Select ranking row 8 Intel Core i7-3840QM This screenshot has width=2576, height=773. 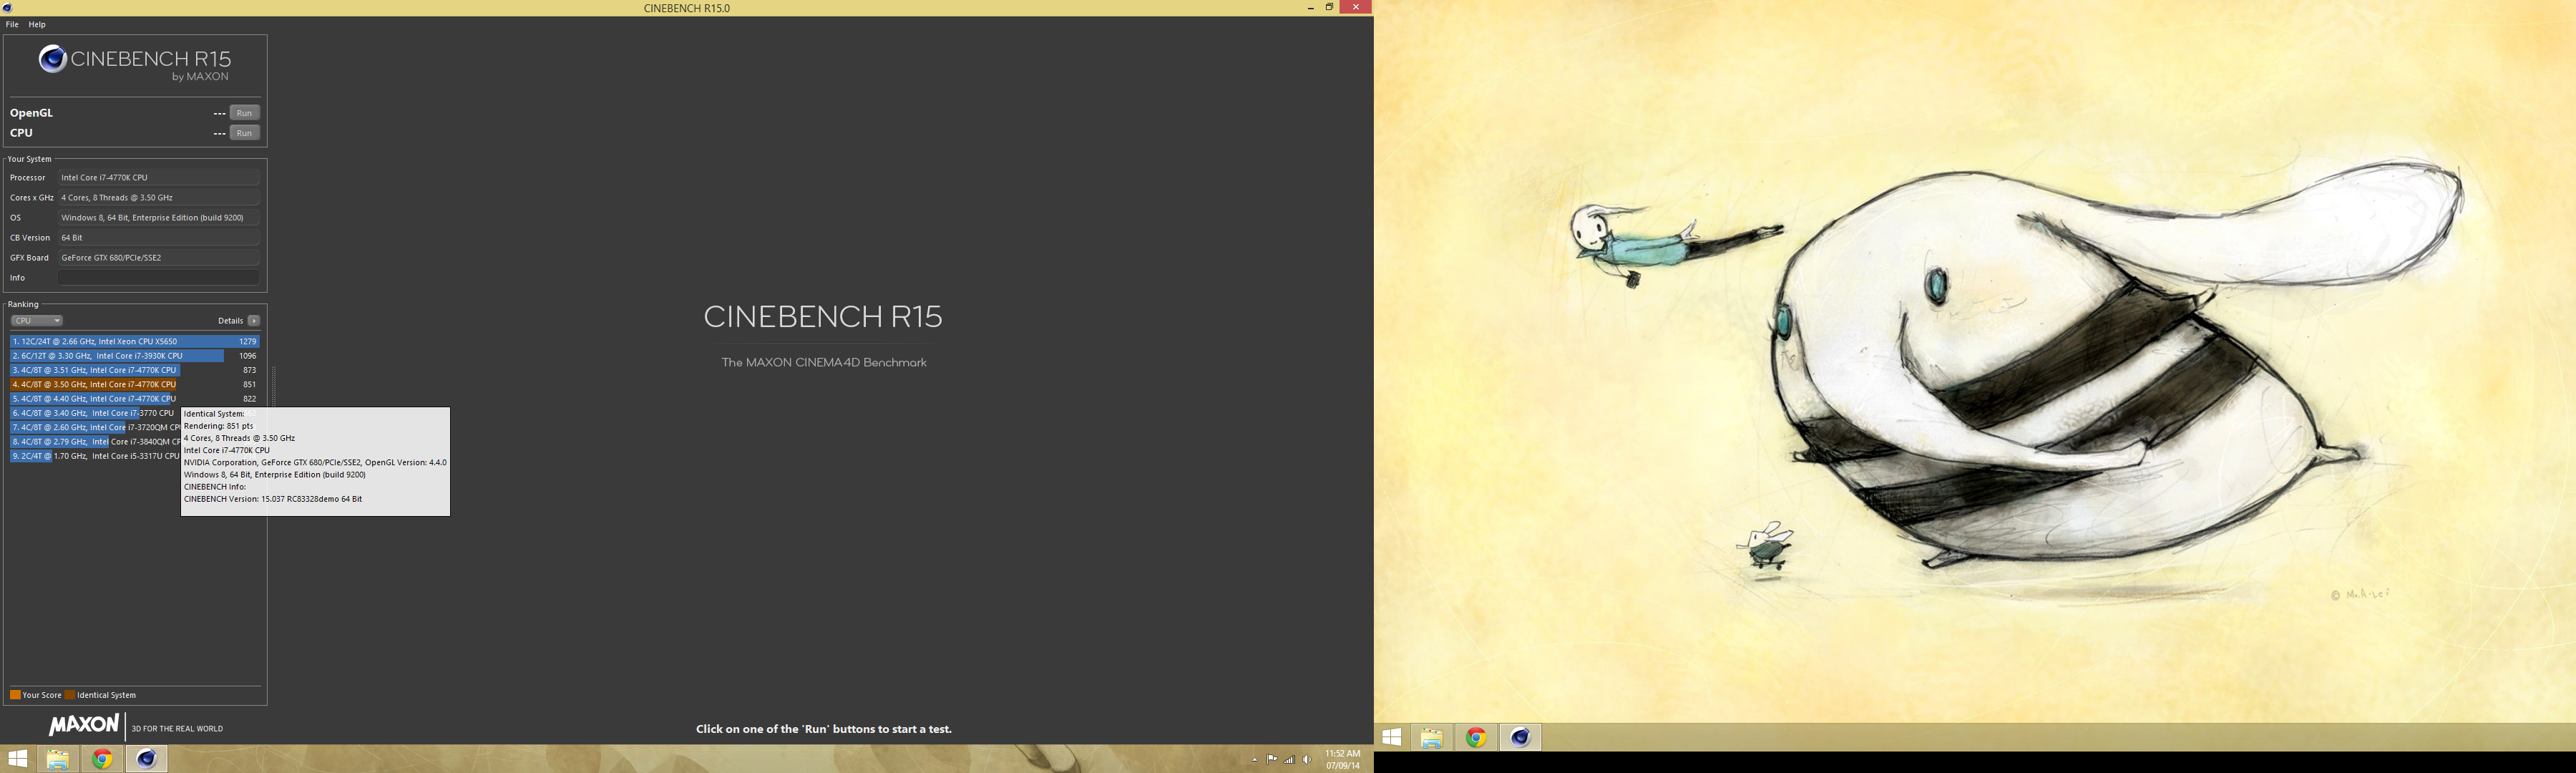tap(95, 442)
